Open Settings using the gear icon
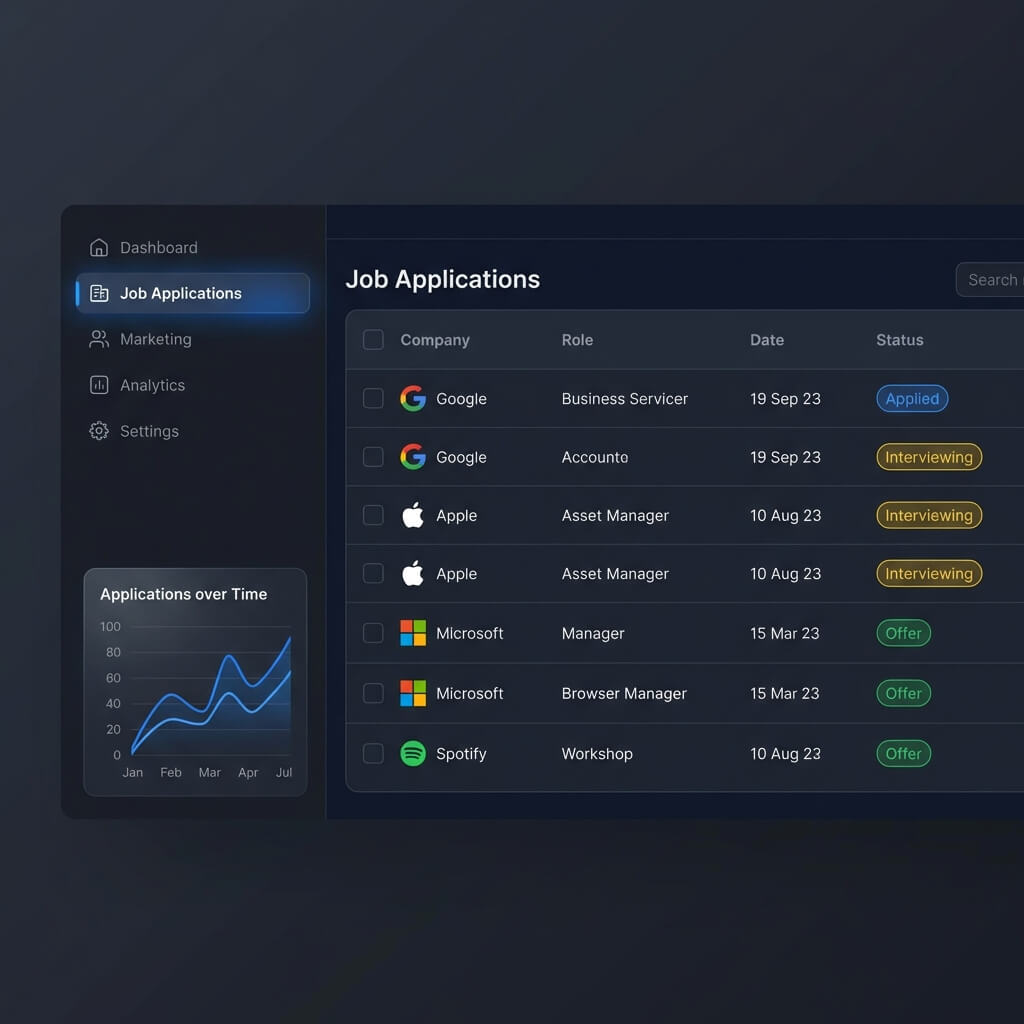 click(98, 431)
